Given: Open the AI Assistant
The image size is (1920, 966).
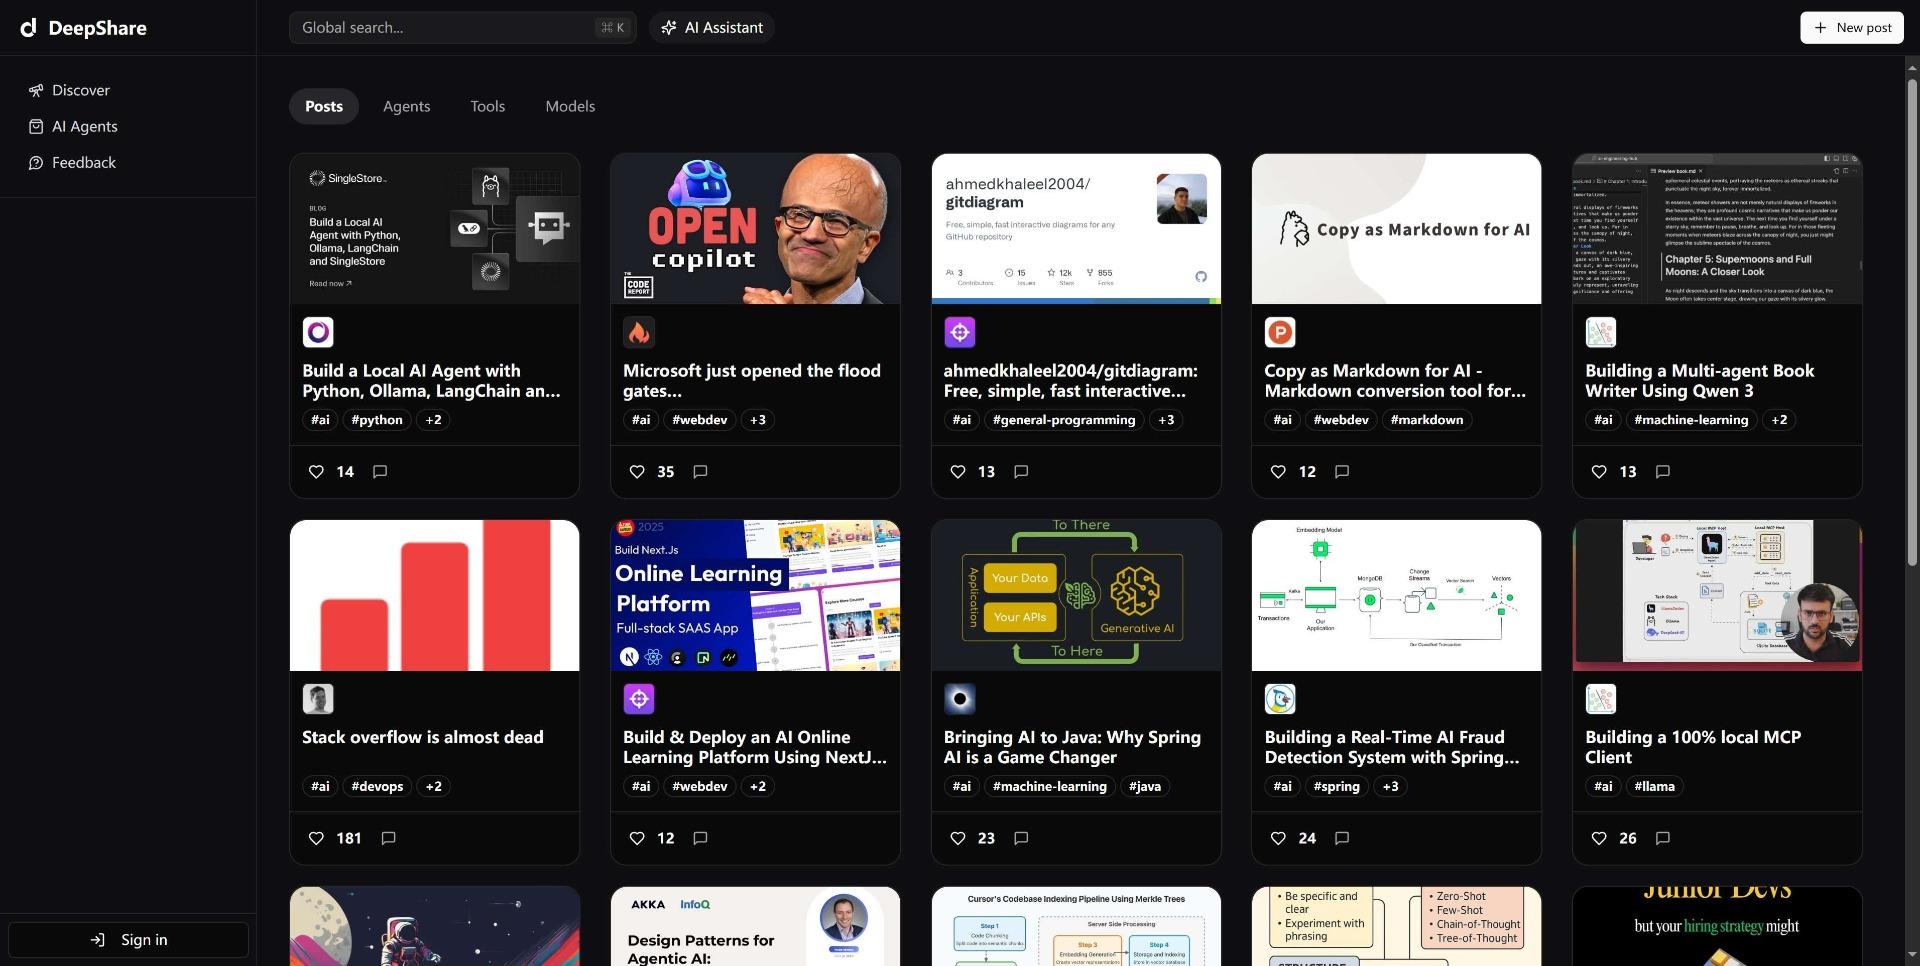Looking at the screenshot, I should [711, 28].
